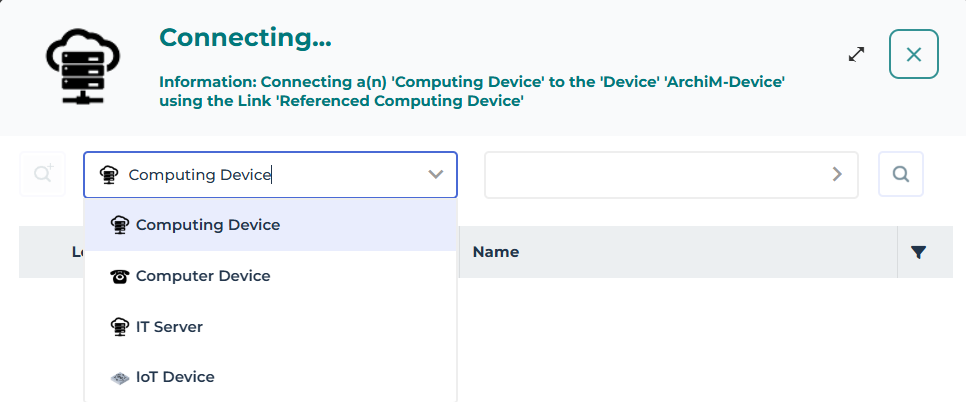Open the filter funnel in the table header
966x402 pixels.
point(919,253)
